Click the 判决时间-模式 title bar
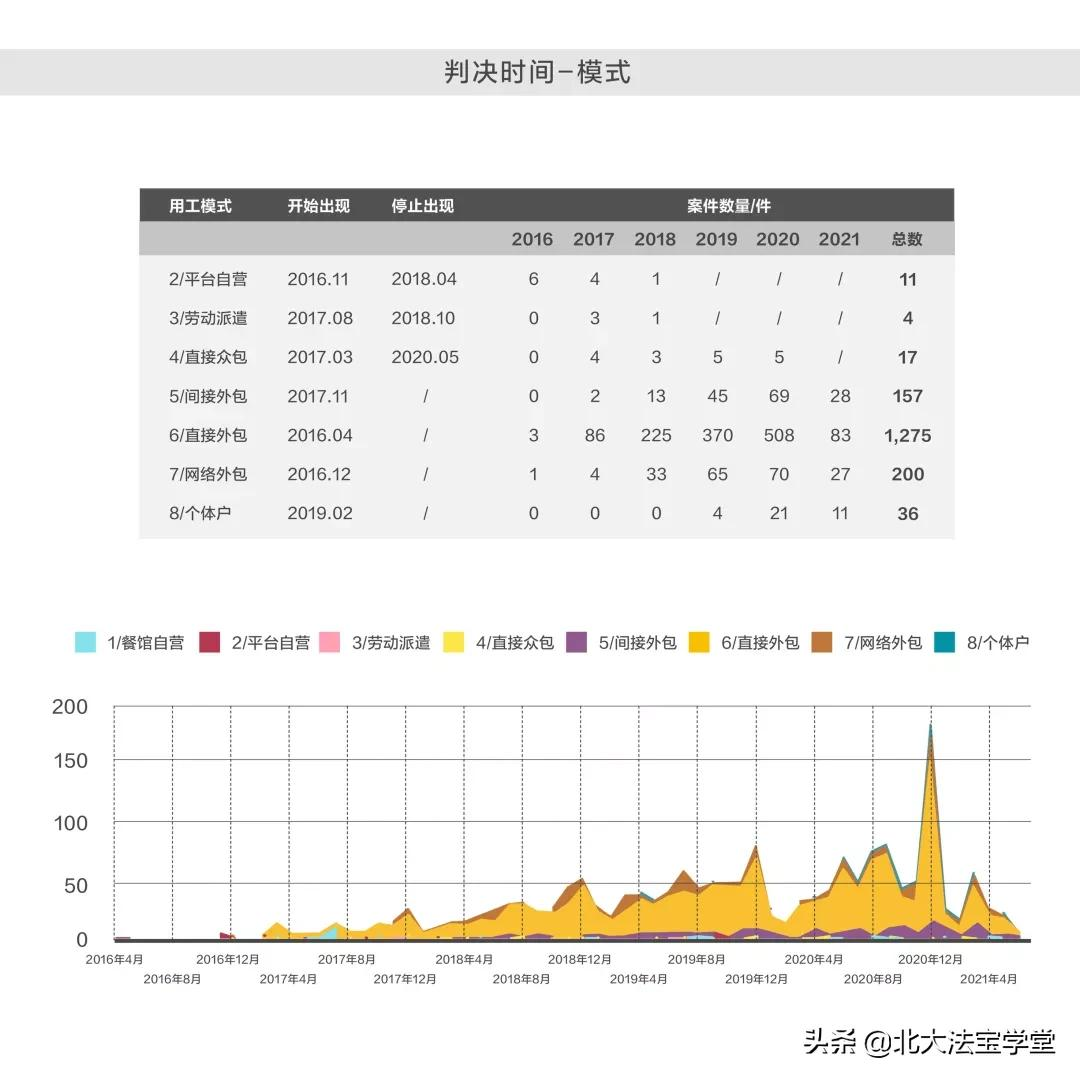The image size is (1080, 1080). pos(540,70)
